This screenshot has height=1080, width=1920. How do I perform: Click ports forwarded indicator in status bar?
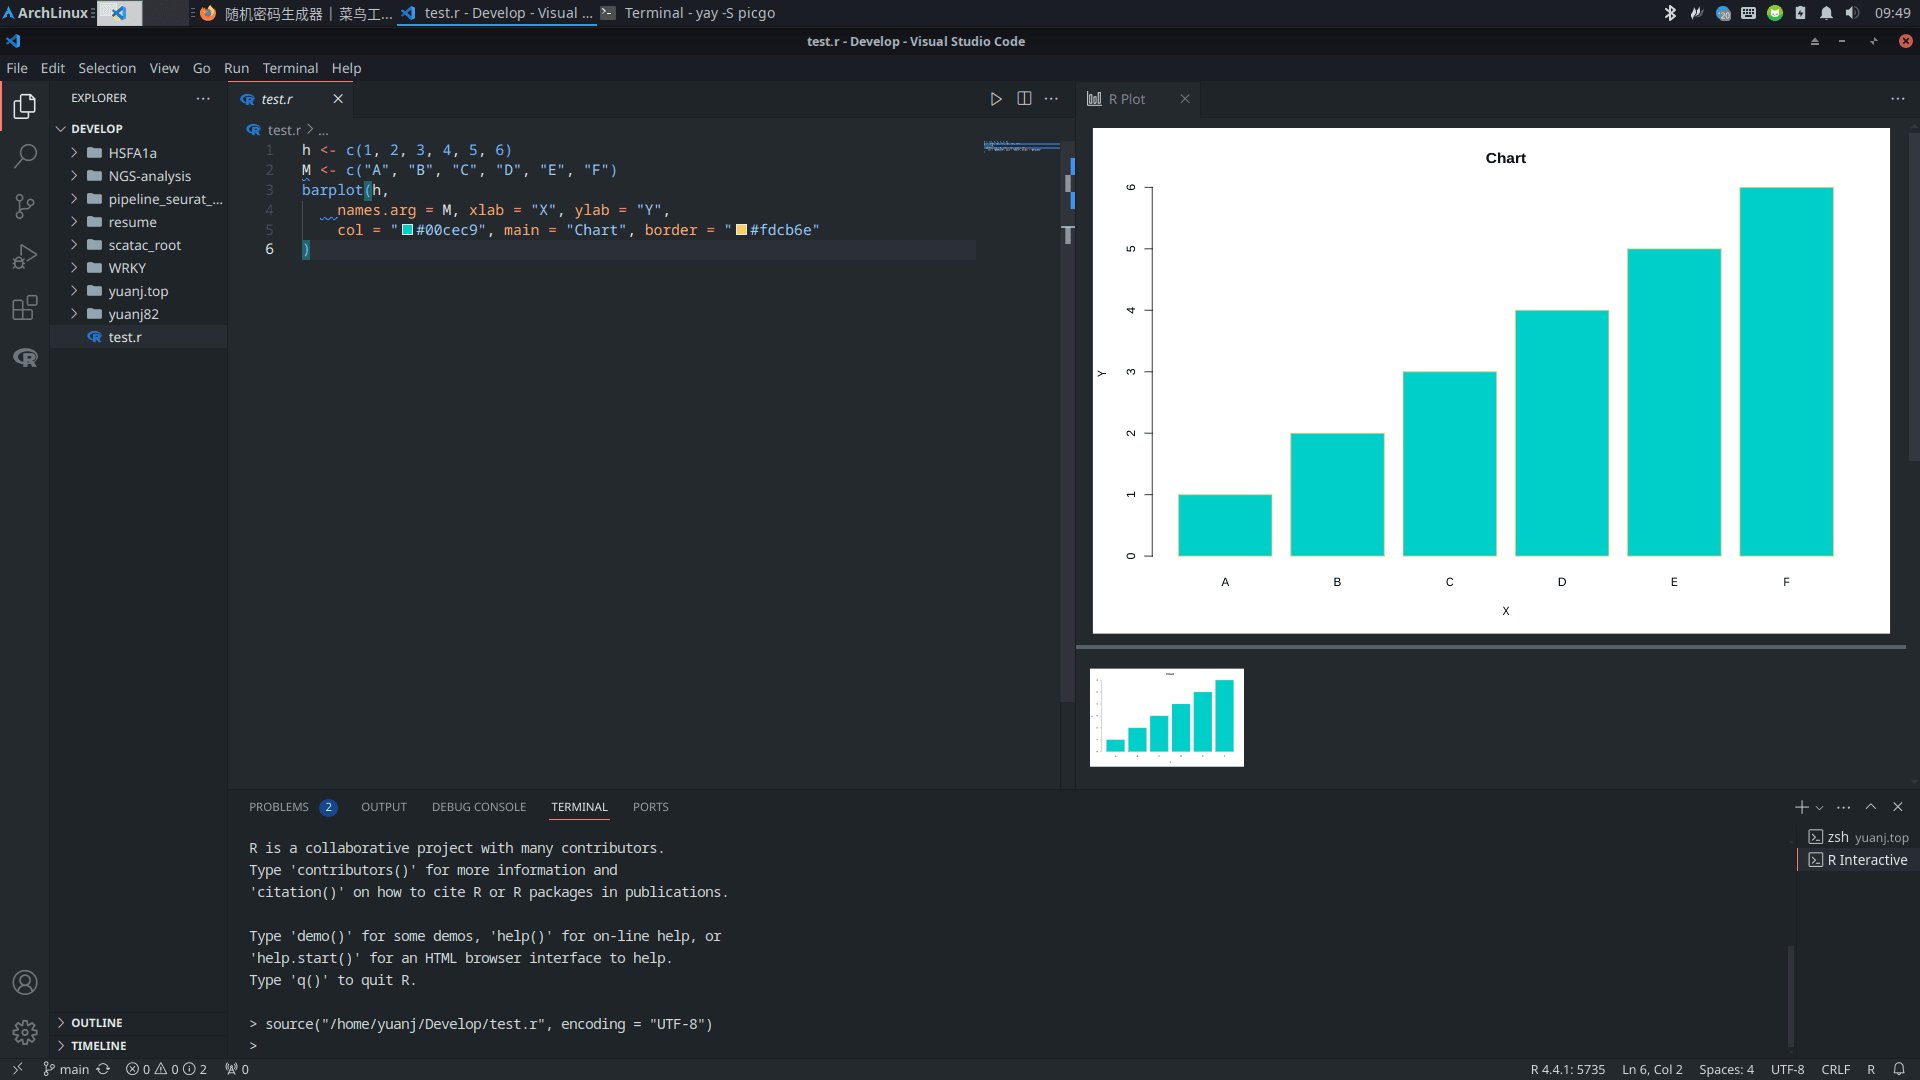click(x=237, y=1069)
